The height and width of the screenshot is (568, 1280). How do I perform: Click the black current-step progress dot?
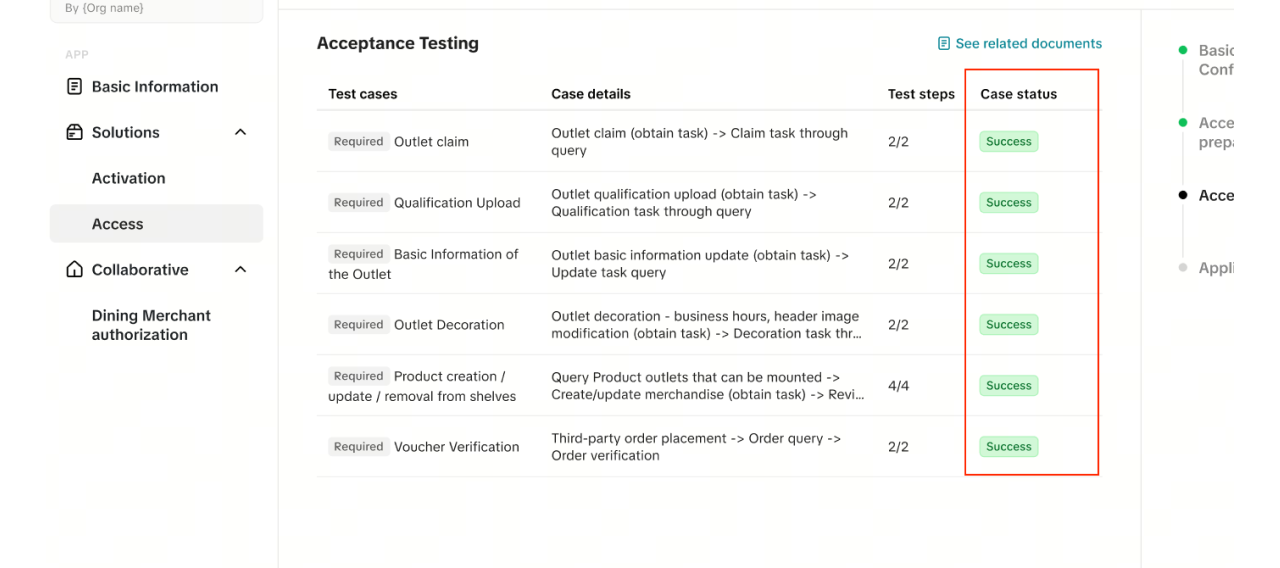click(x=1183, y=196)
